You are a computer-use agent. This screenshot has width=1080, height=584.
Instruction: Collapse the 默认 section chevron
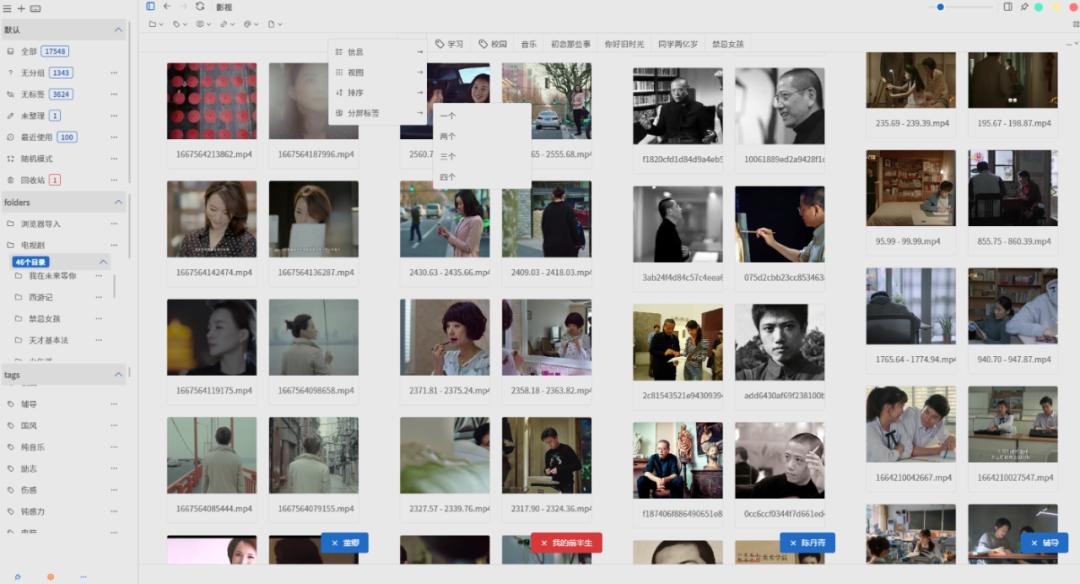tap(118, 30)
